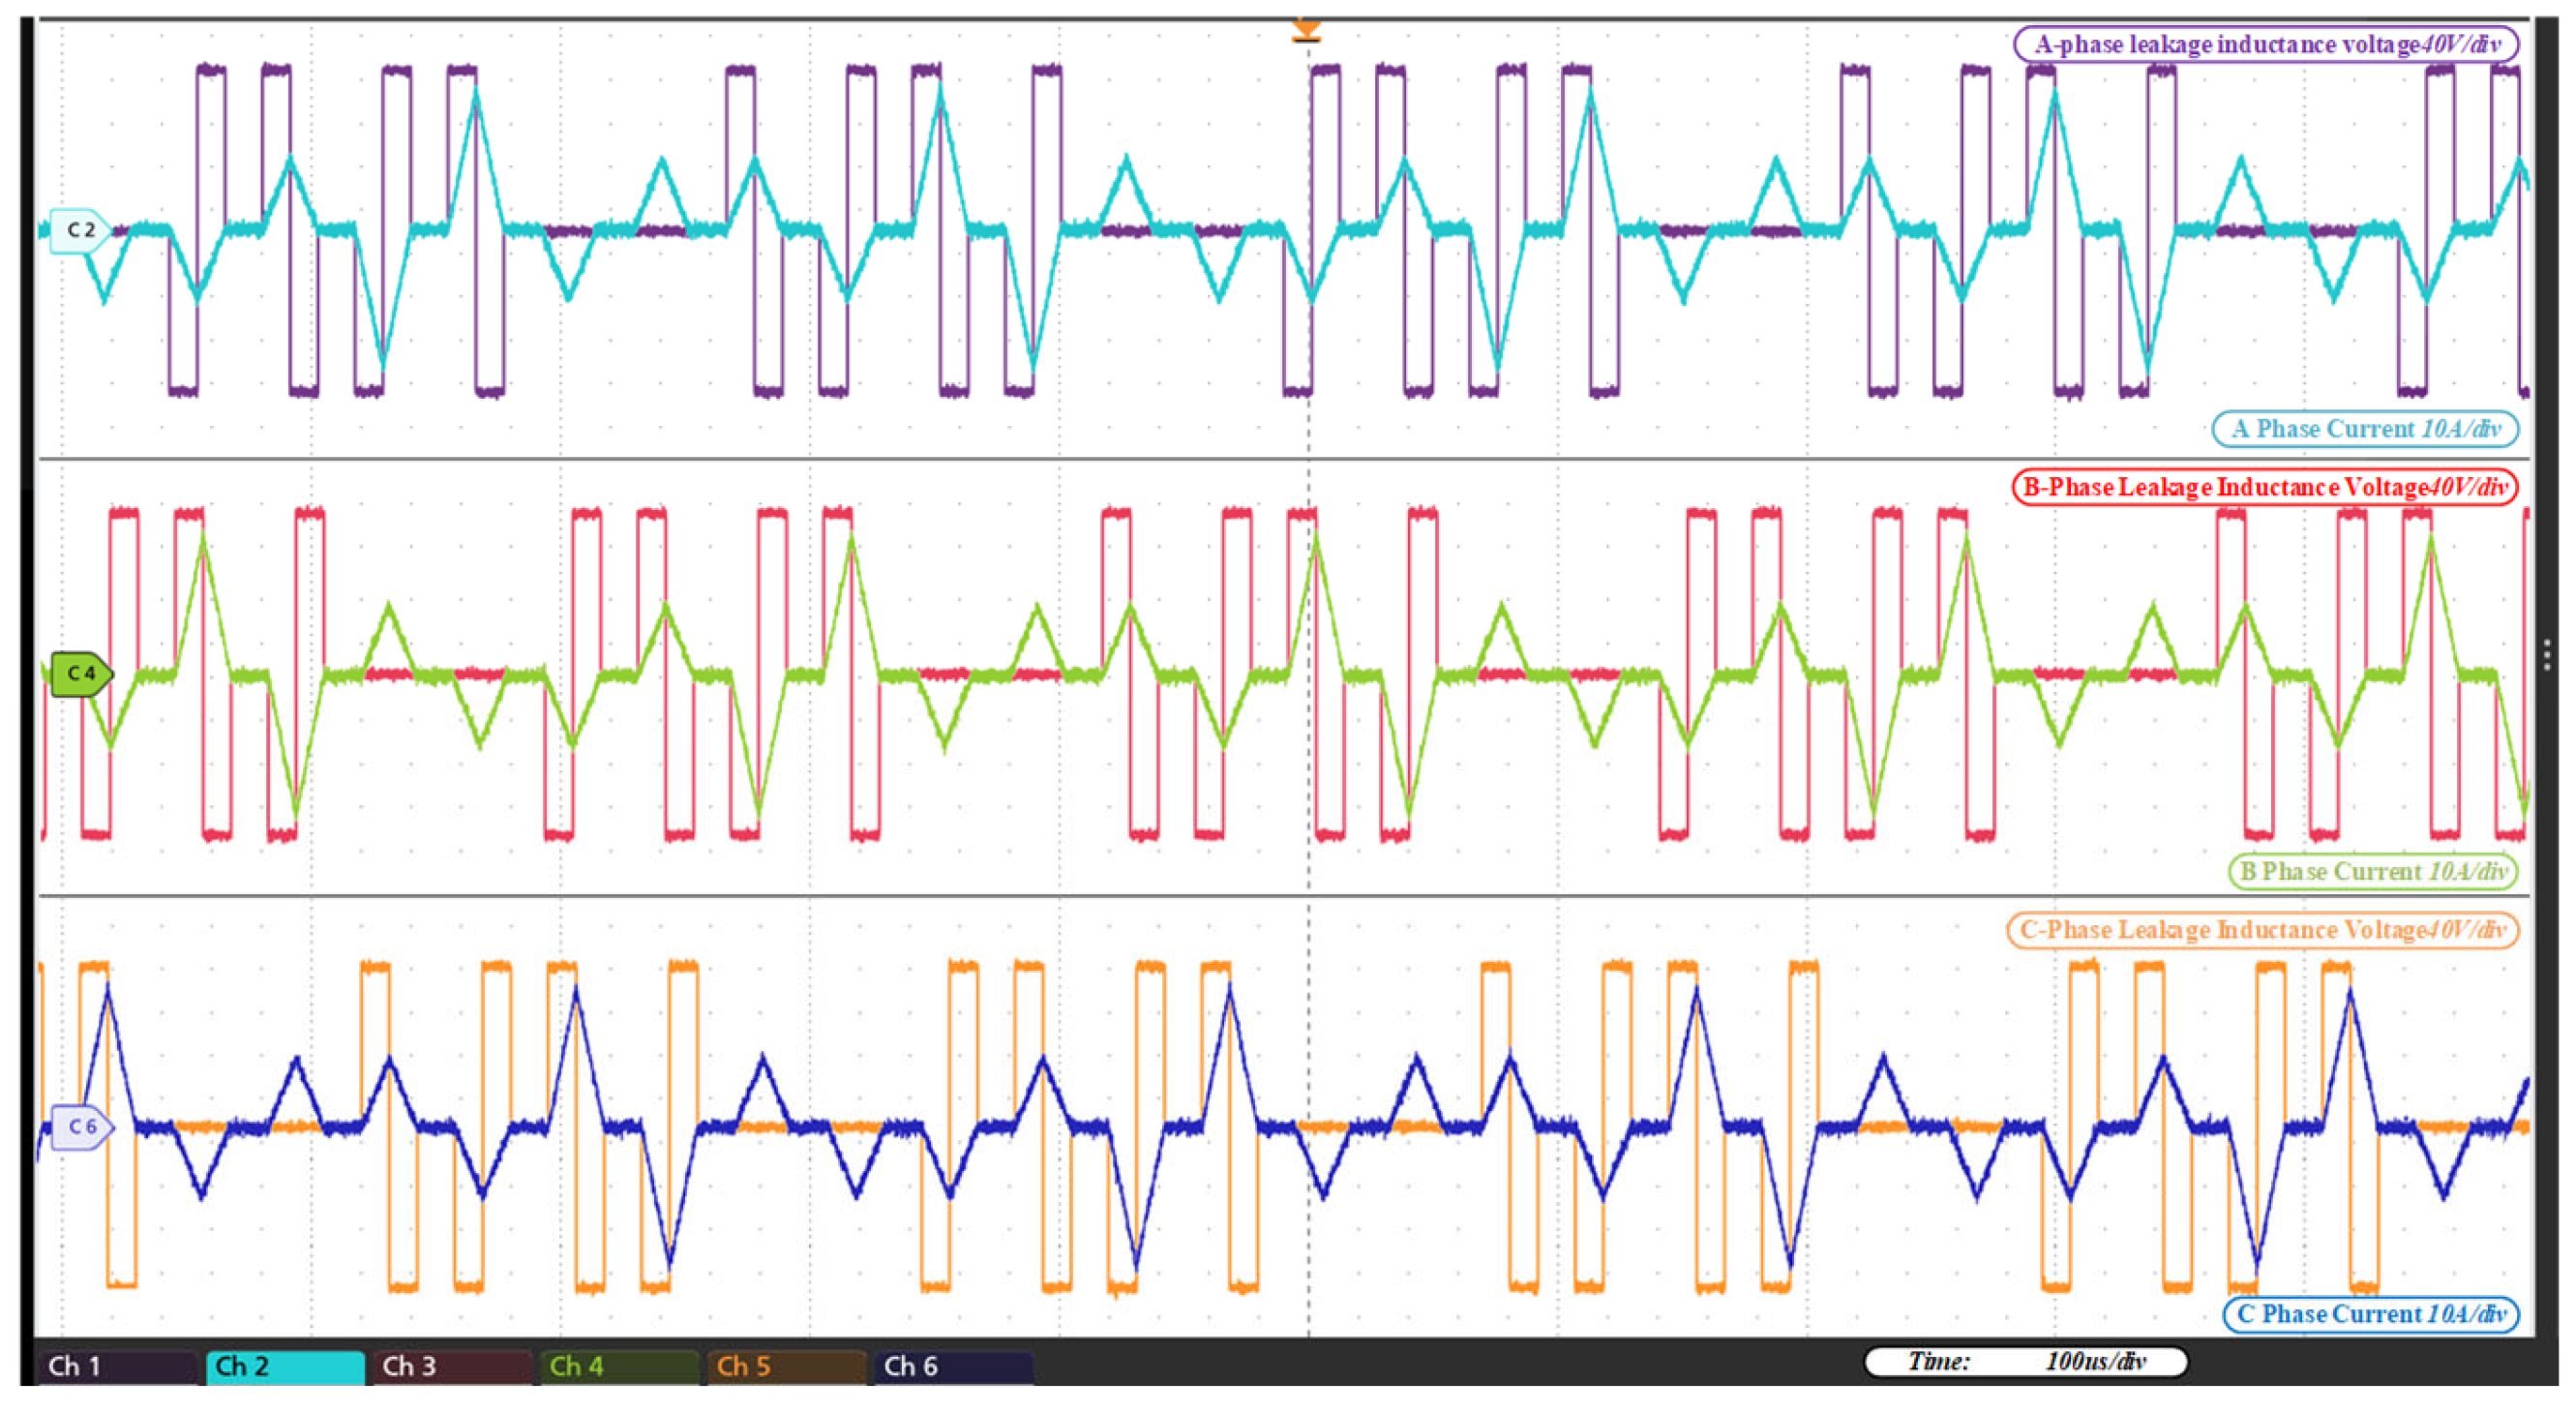Click the C6 channel ground marker
Viewport: 2576px width, 1412px height.
click(x=83, y=1127)
